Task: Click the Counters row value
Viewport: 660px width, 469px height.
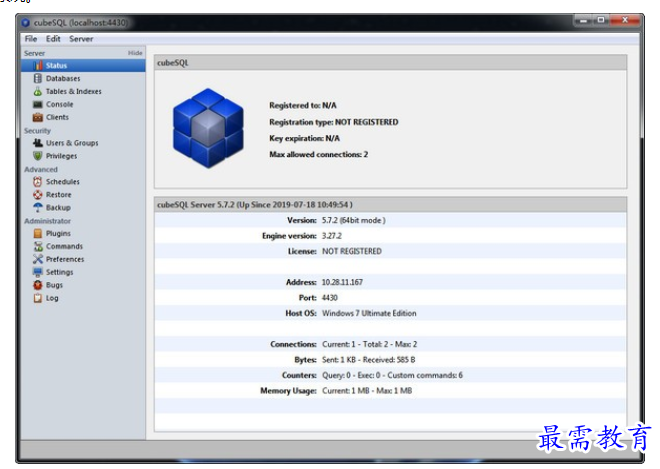Action: pos(392,375)
